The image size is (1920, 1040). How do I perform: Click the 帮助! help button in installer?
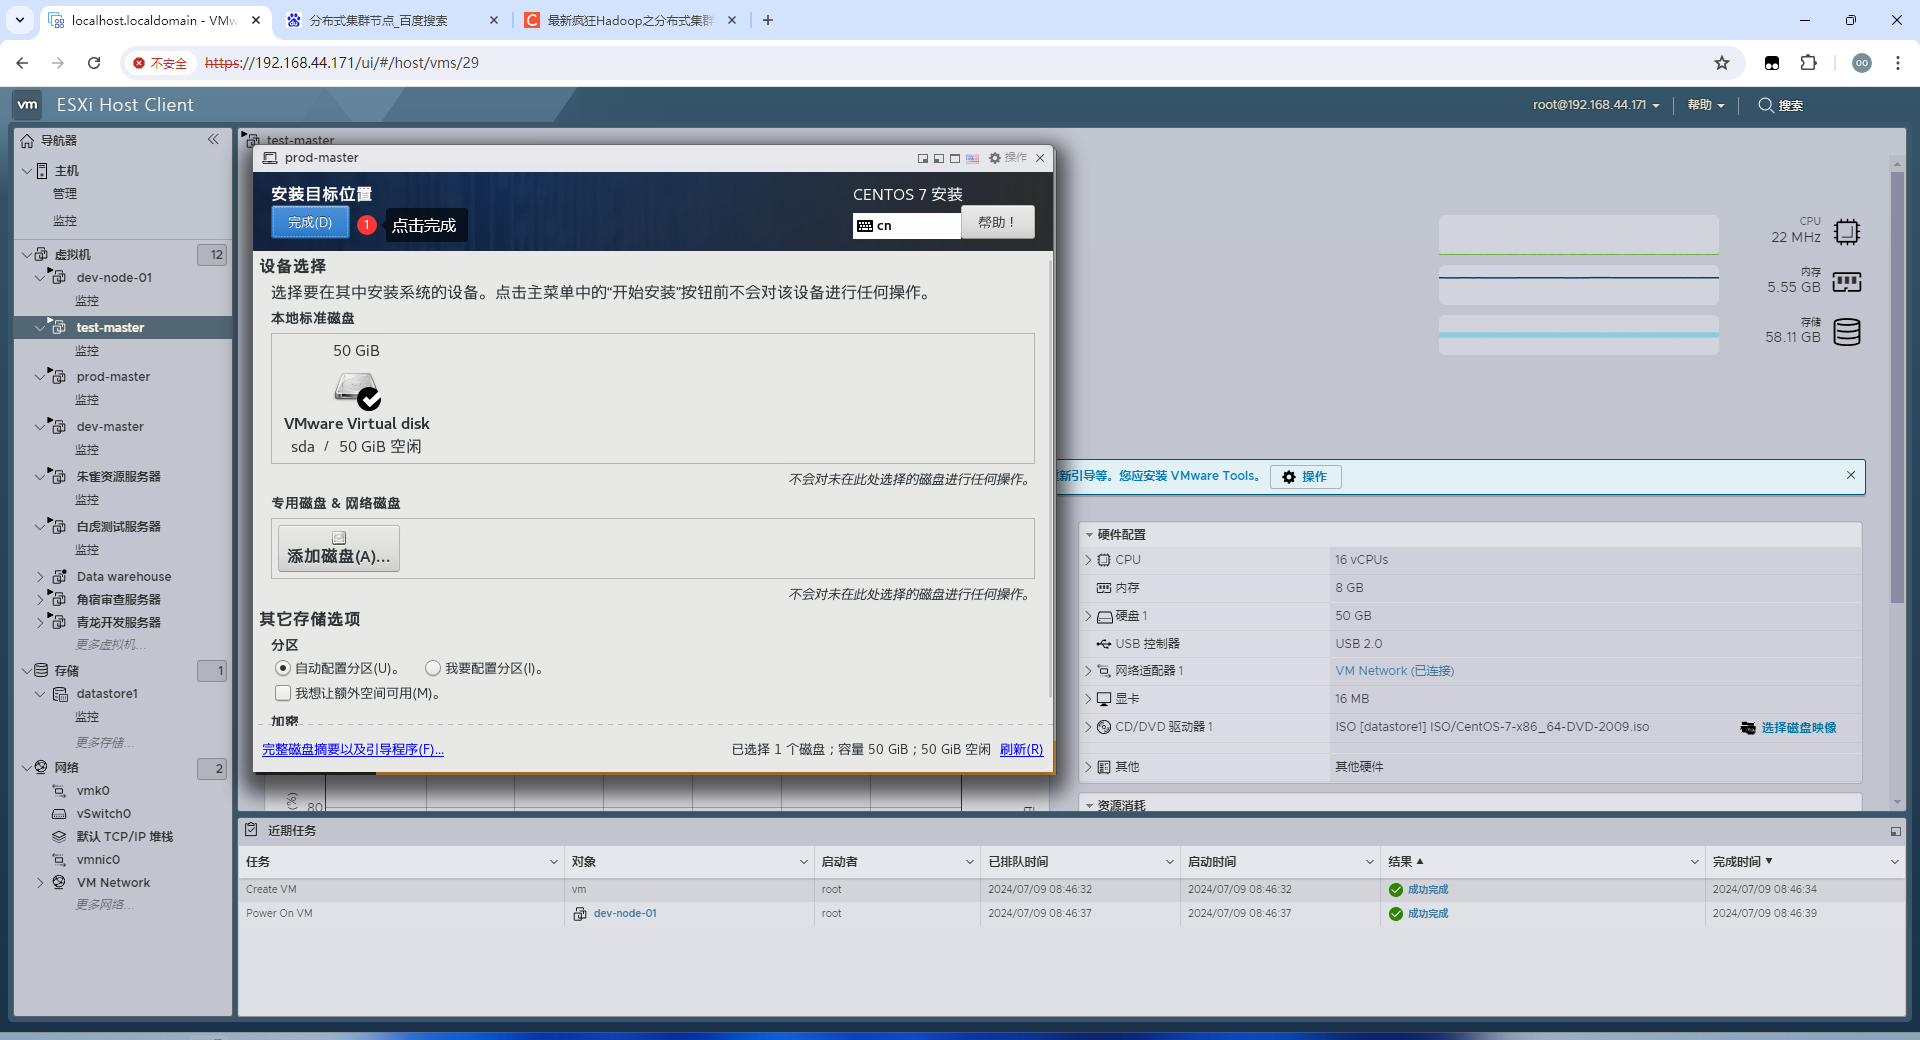[997, 222]
